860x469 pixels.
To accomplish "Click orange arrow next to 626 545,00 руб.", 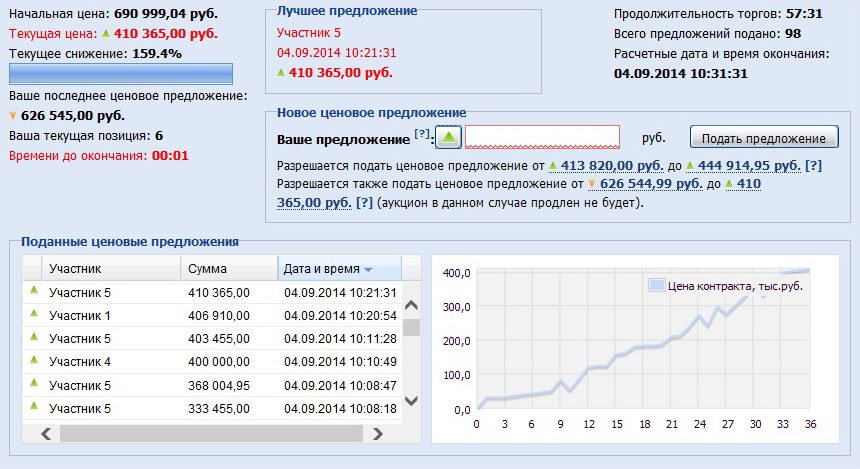I will 13,115.
